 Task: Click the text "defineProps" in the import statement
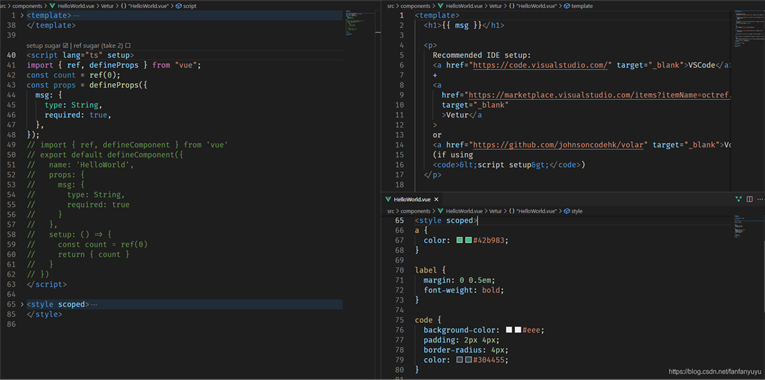tap(113, 65)
